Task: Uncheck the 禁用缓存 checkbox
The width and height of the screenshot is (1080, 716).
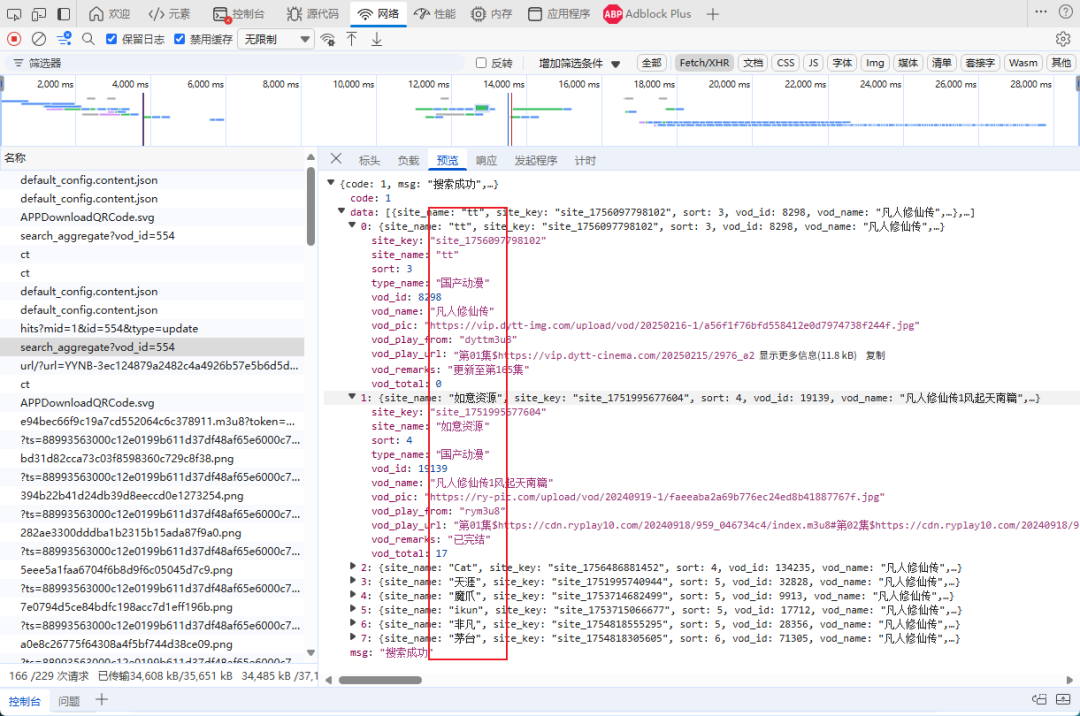Action: tap(179, 39)
